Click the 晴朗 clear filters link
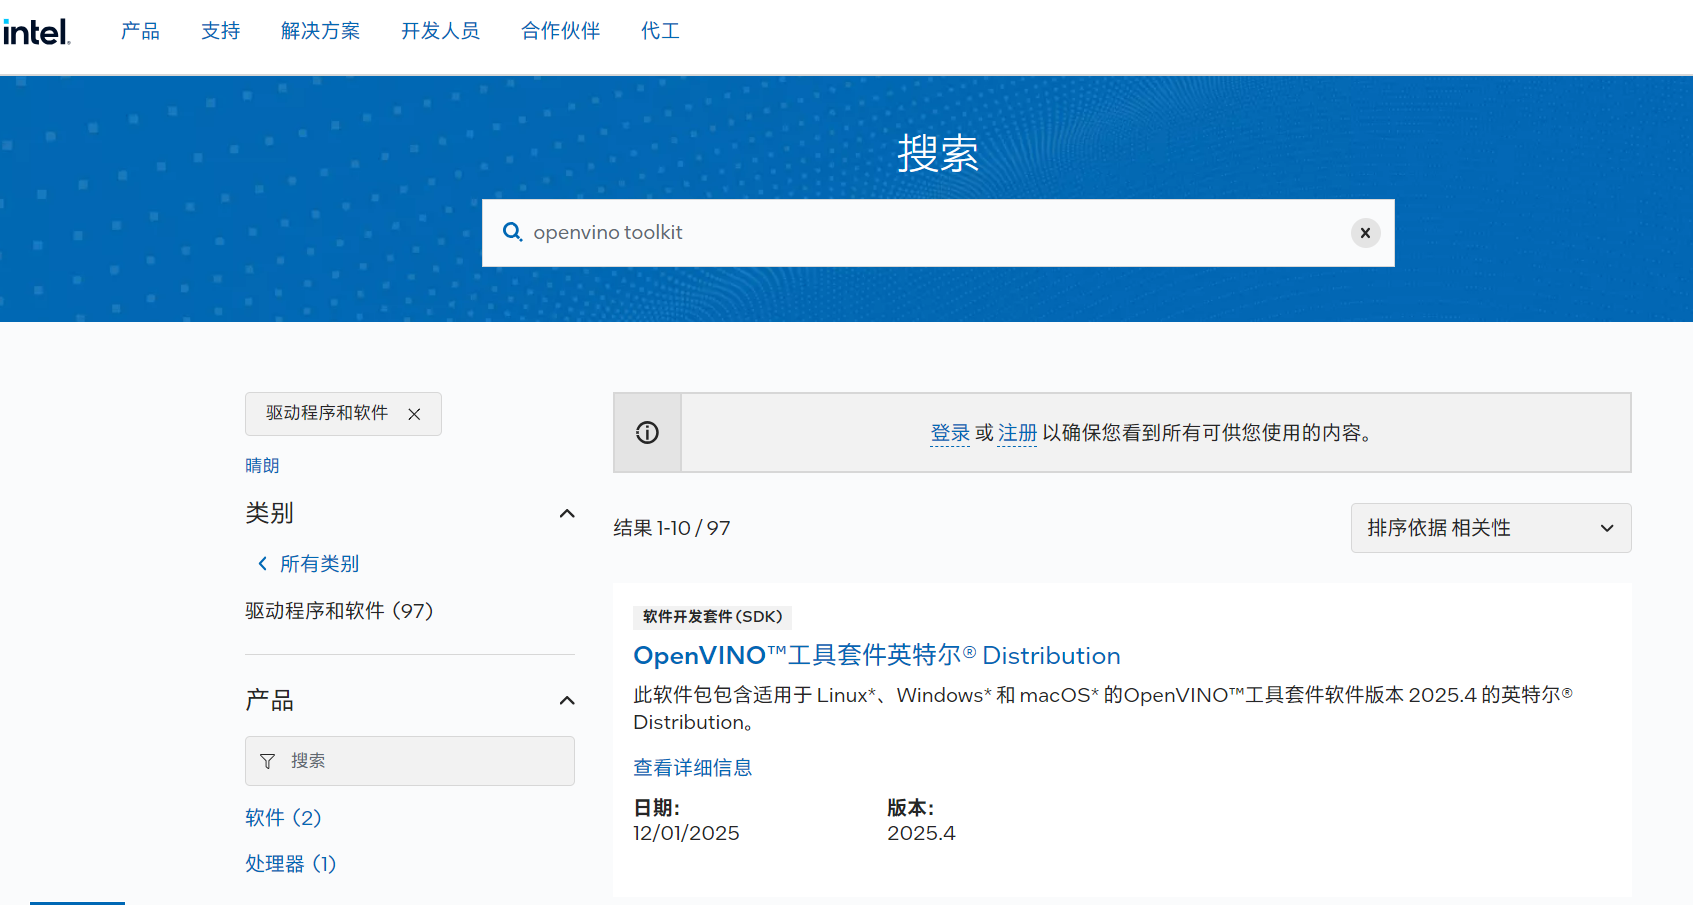Screen dimensions: 1693x905 [262, 466]
